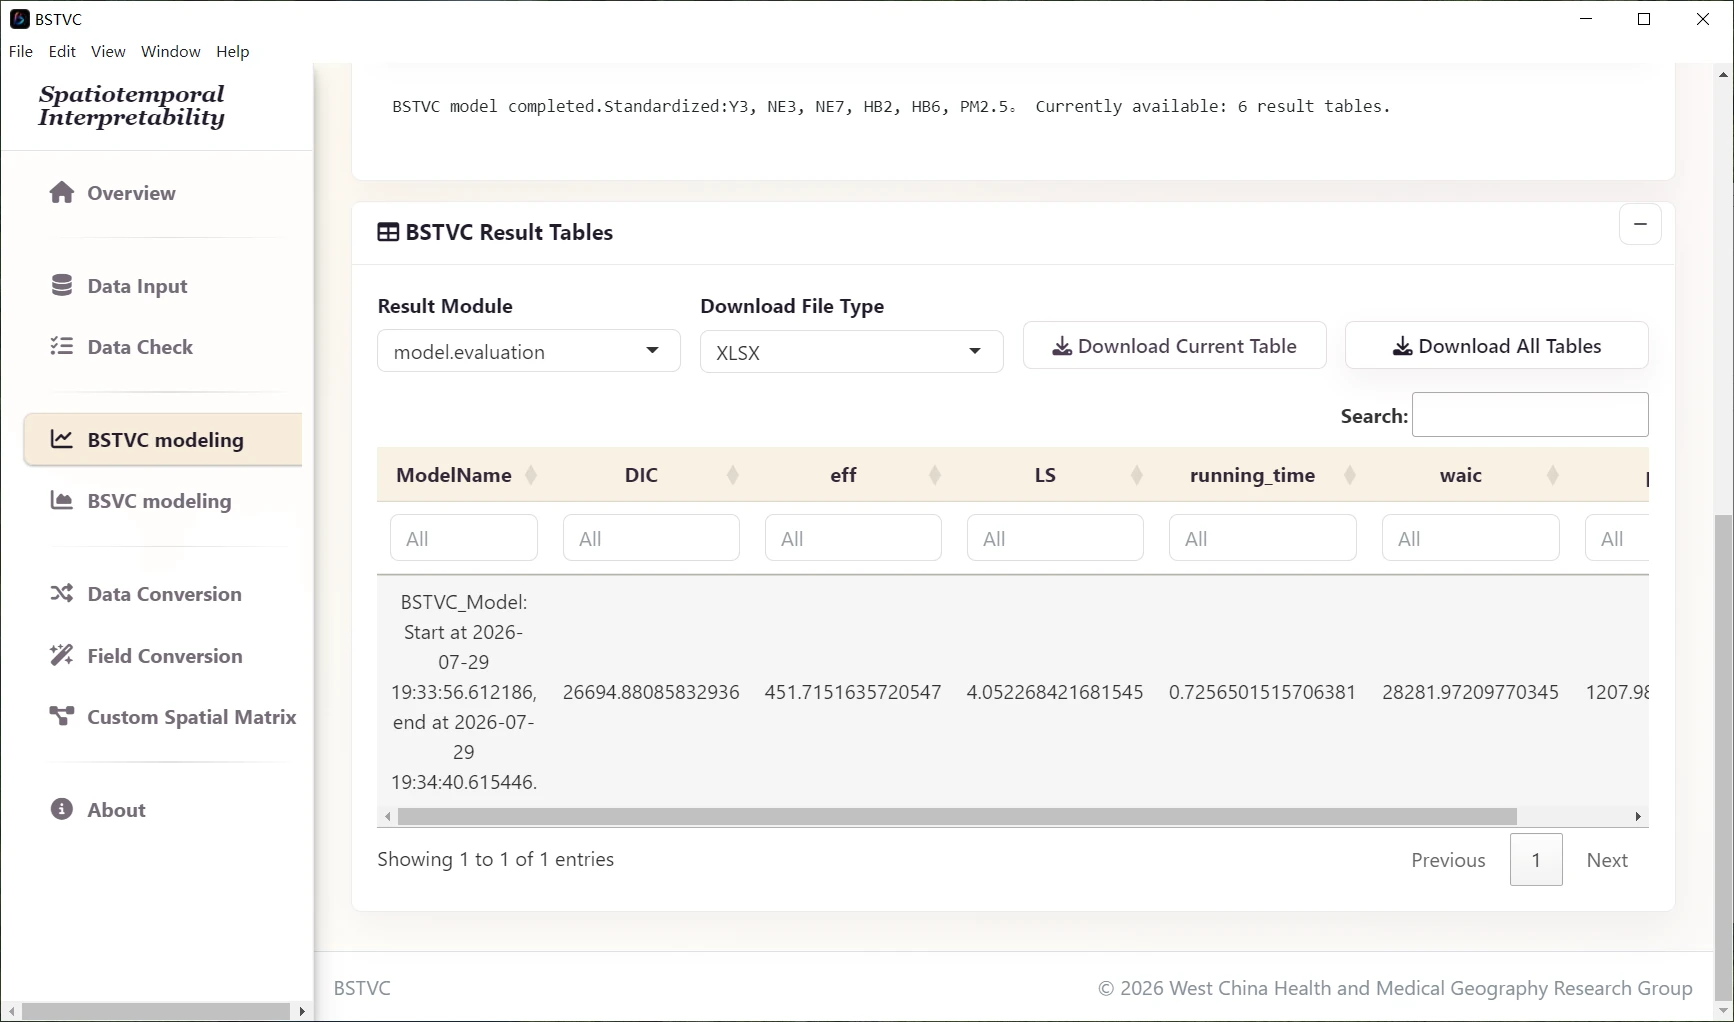Viewport: 1734px width, 1022px height.
Task: Sort table by eff column arrows
Action: click(x=935, y=475)
